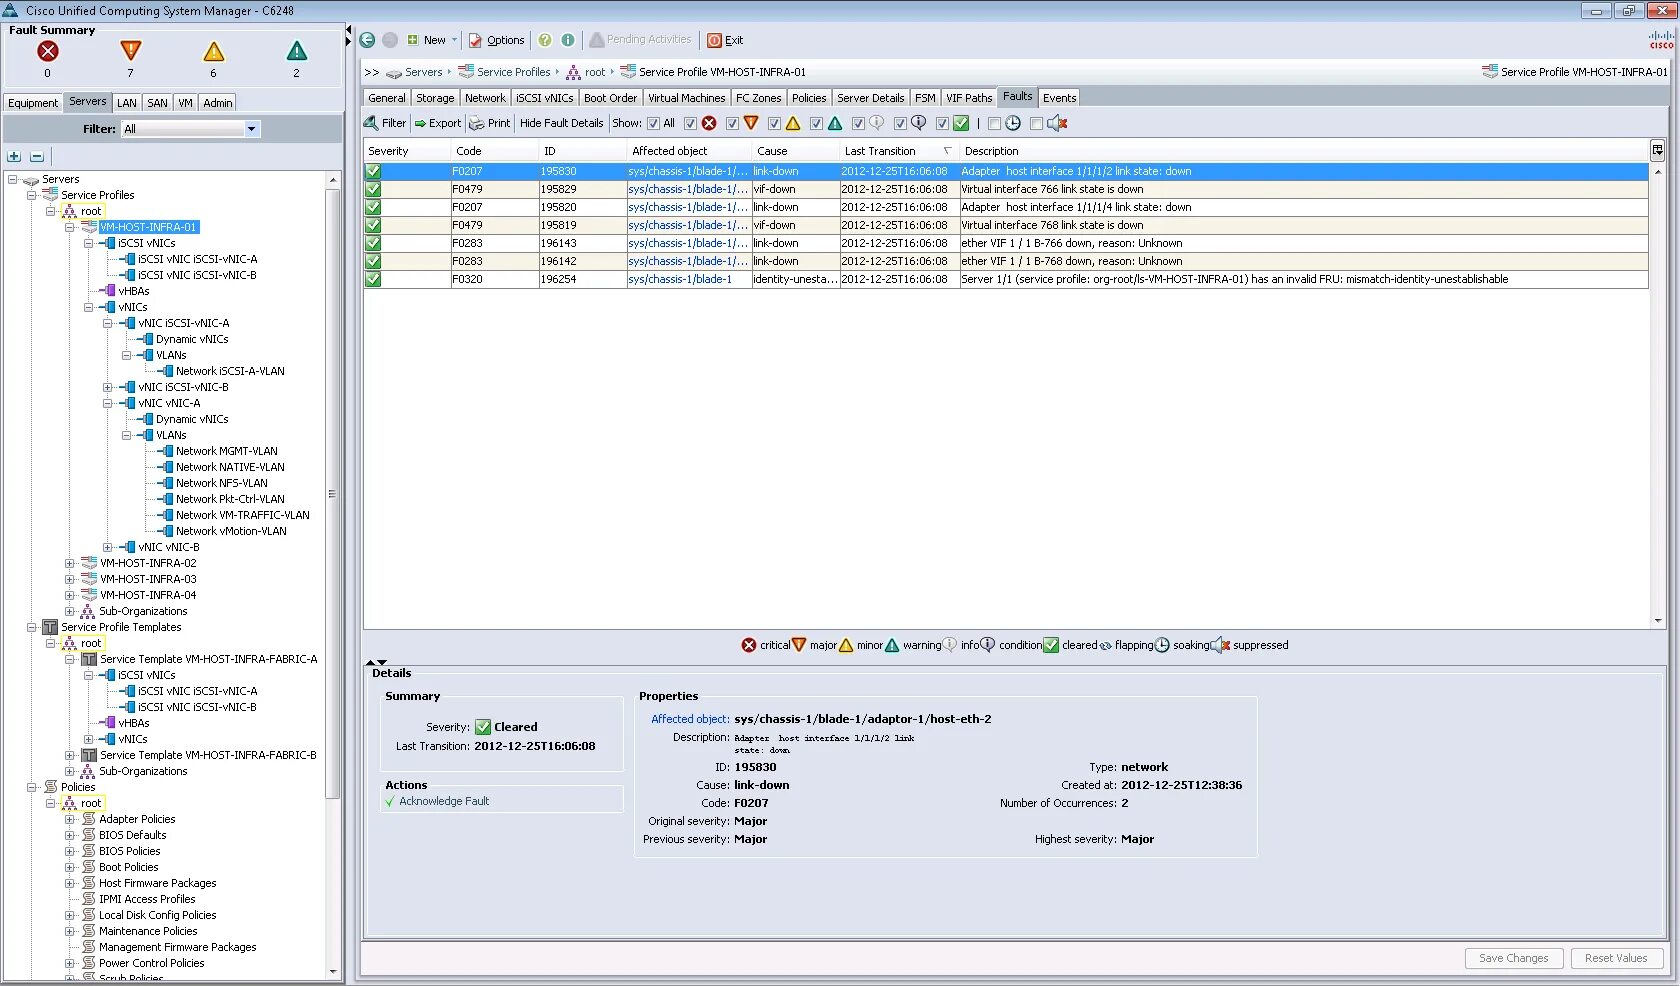
Task: Select the Network MGMT-VLAN tree item
Action: [x=226, y=451]
